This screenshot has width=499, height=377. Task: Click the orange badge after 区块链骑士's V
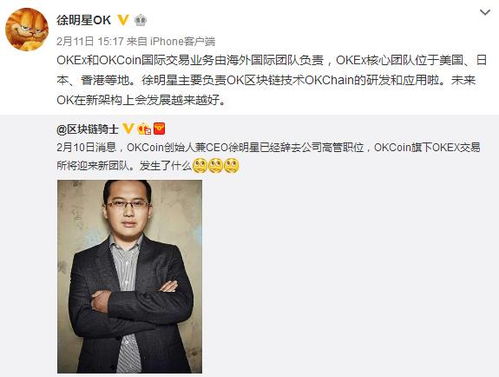pos(144,129)
